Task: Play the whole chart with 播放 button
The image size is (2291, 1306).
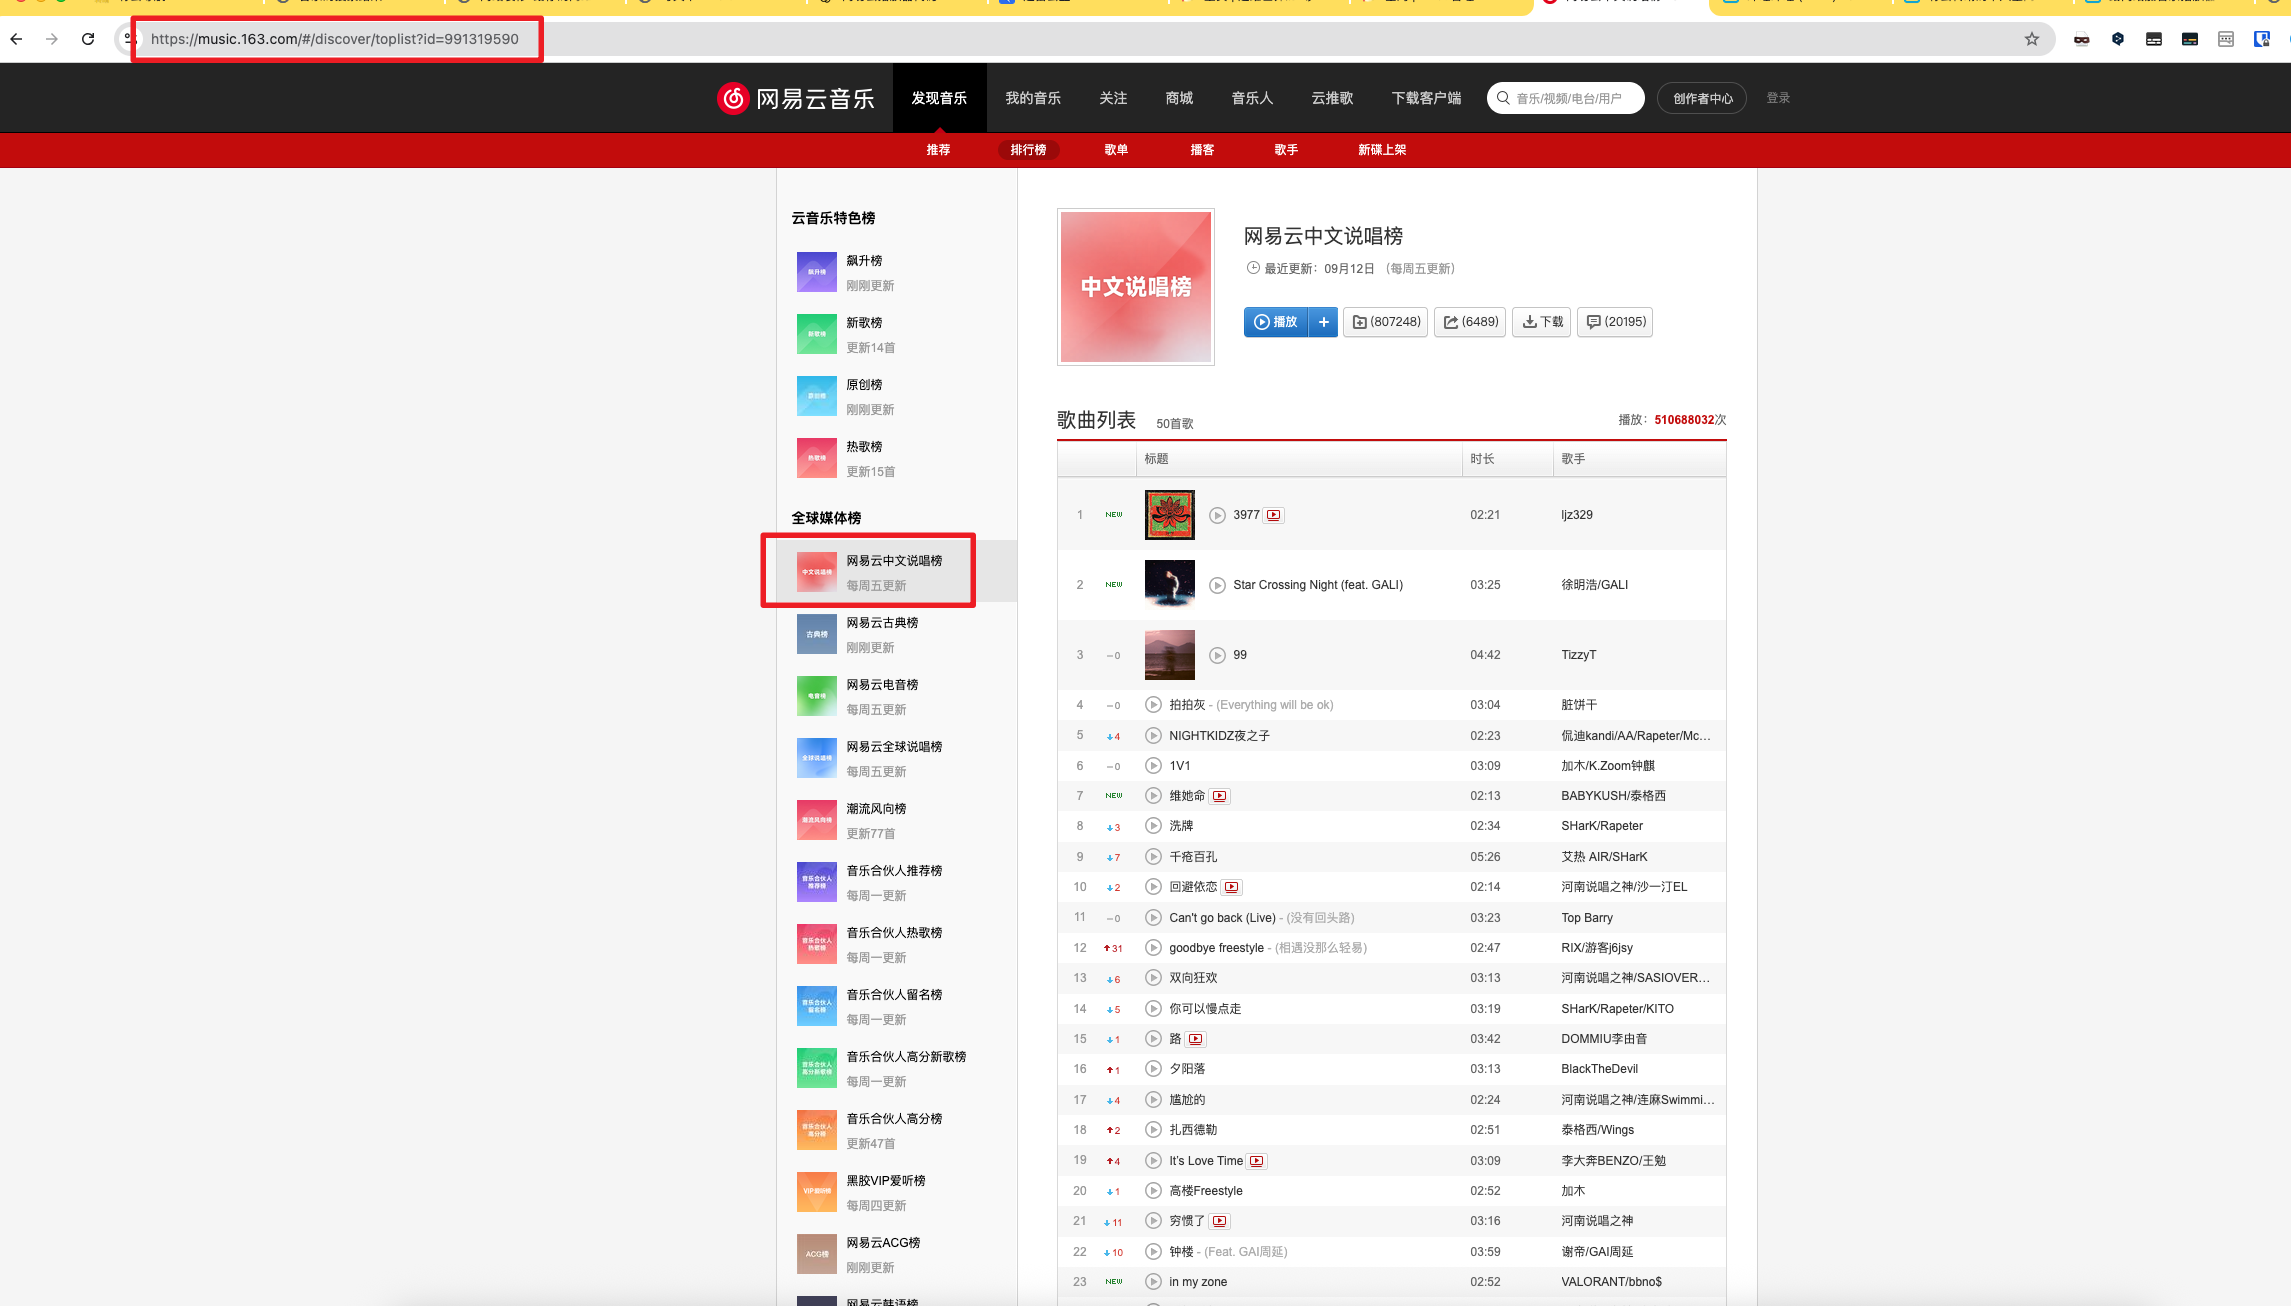Action: 1276,322
